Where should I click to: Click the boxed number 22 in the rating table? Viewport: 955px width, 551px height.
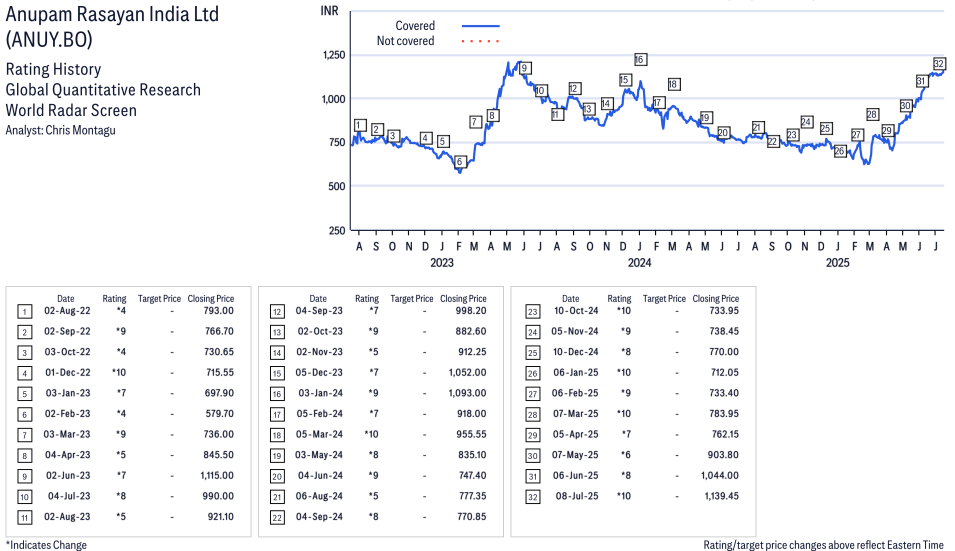pyautogui.click(x=277, y=518)
